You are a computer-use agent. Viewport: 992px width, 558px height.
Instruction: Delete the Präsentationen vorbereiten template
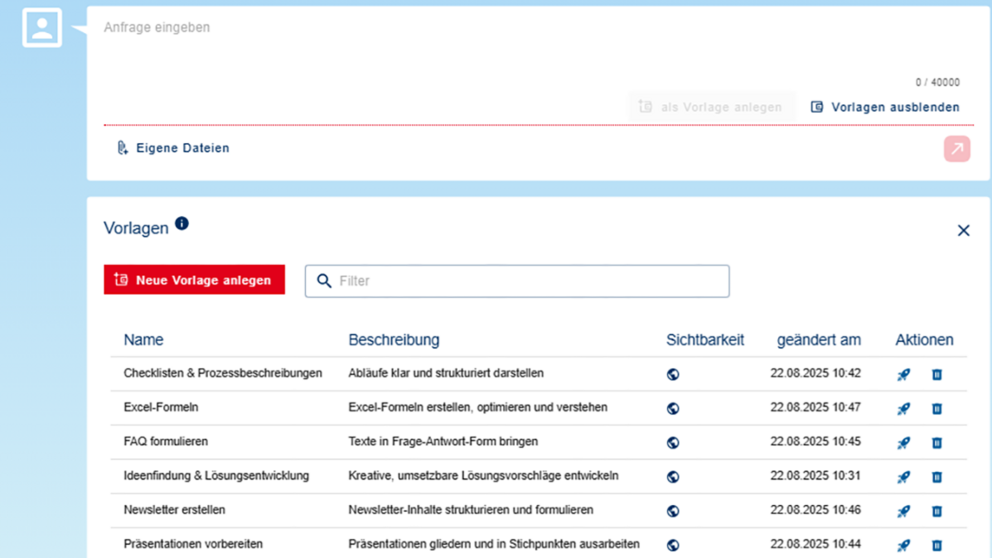click(x=937, y=545)
